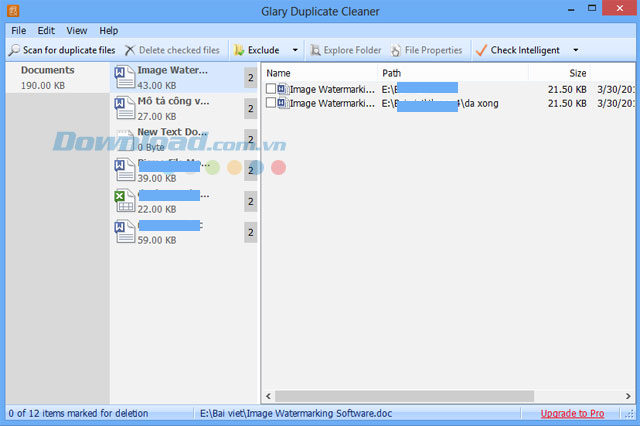
Task: Select the Image Water... duplicate group
Action: (x=185, y=78)
